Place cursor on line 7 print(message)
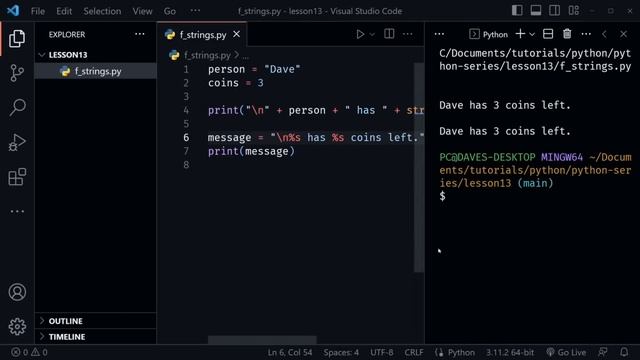 [251, 151]
